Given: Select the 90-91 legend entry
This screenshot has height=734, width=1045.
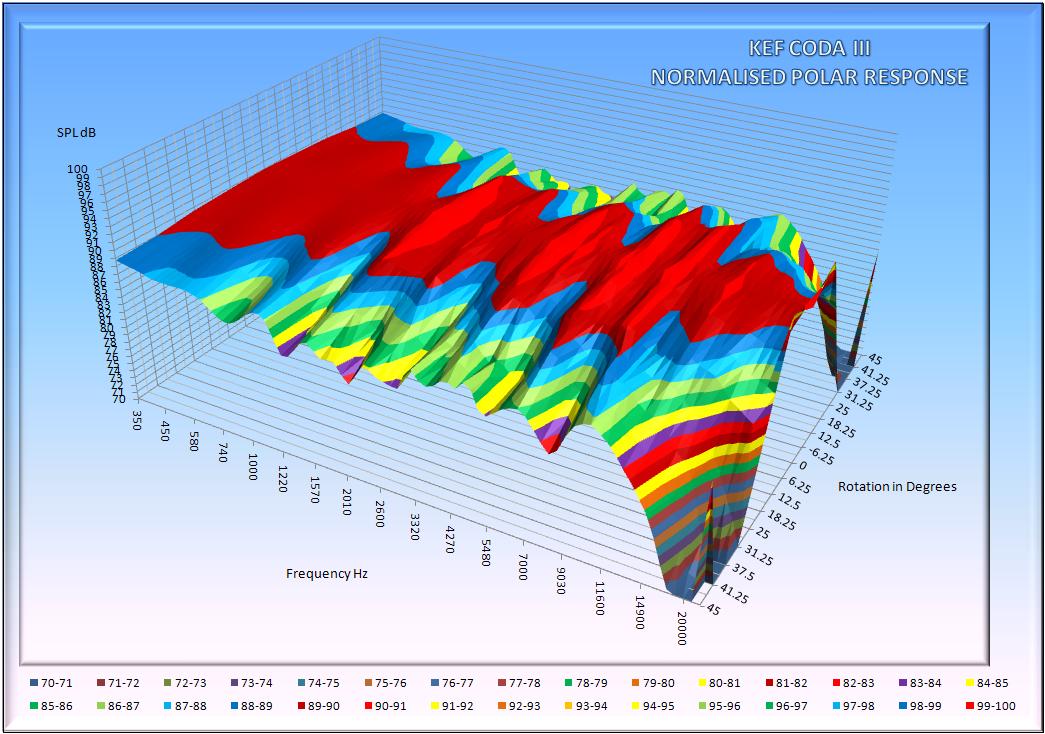Looking at the screenshot, I should point(385,706).
